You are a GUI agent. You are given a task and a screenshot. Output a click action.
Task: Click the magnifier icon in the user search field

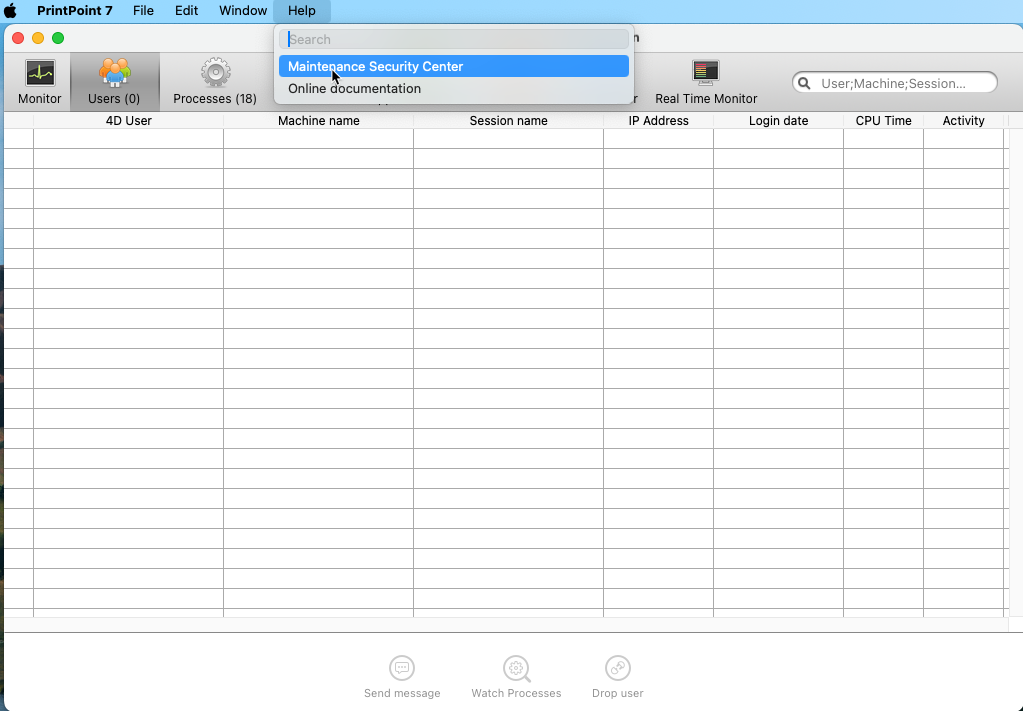[804, 83]
